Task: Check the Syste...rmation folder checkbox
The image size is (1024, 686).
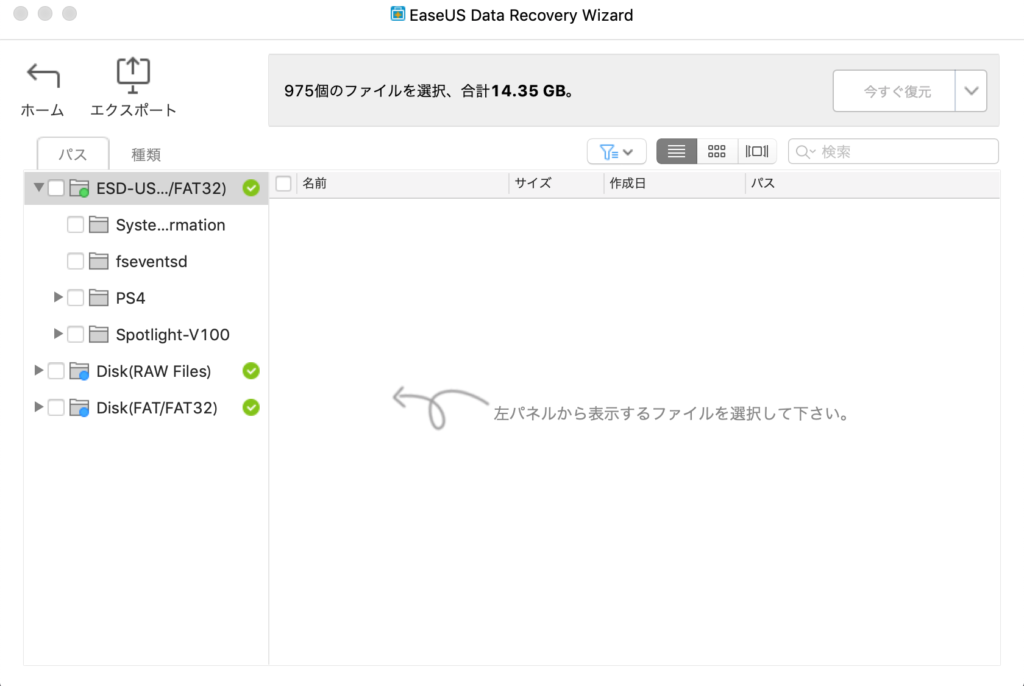Action: pyautogui.click(x=75, y=225)
